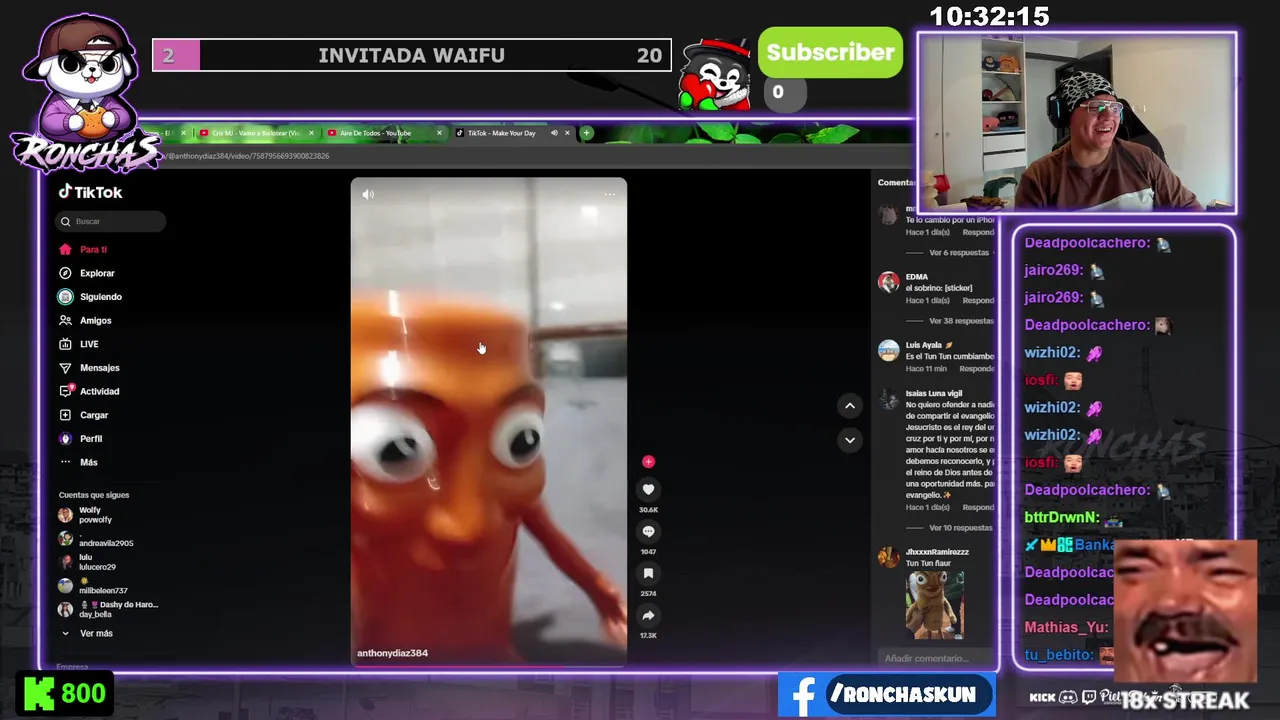Open a new browser tab
The image size is (1280, 720).
click(x=587, y=133)
